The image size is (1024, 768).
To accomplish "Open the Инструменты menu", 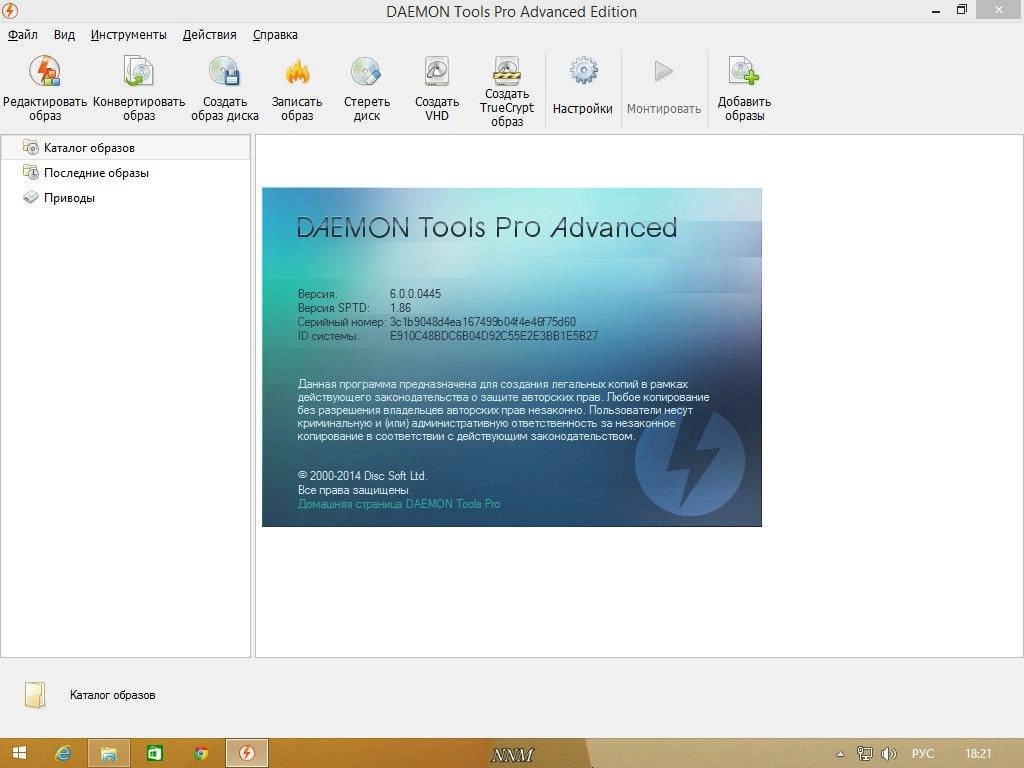I will coord(129,35).
